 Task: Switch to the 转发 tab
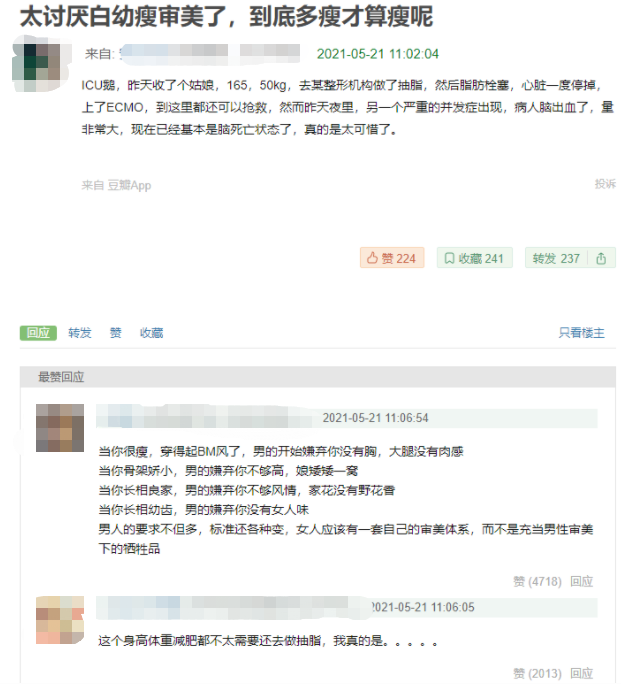click(x=80, y=333)
